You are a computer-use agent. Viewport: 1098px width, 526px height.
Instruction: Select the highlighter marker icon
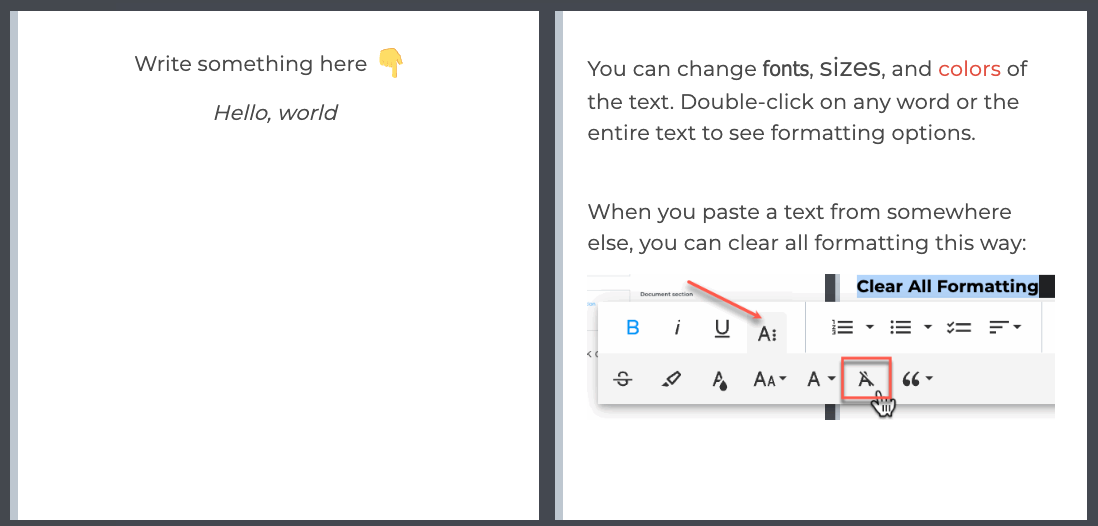tap(671, 380)
